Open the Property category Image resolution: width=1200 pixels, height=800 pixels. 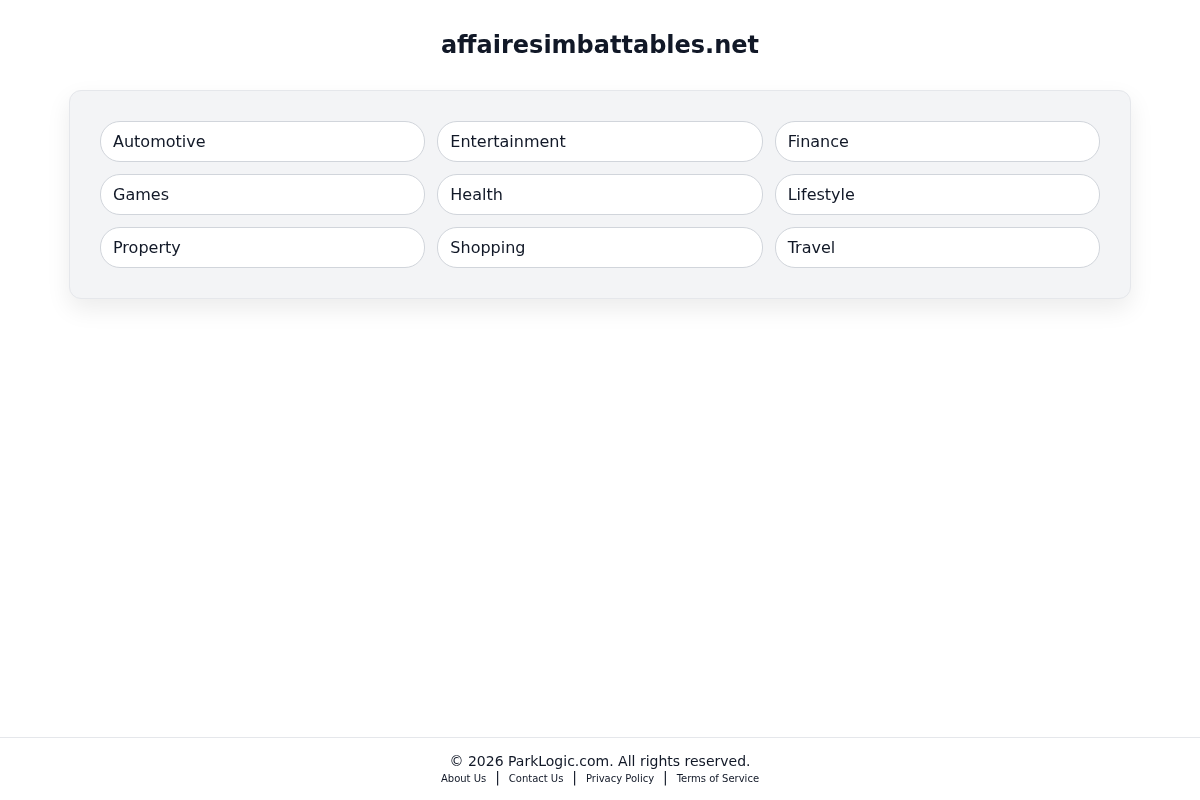pyautogui.click(x=262, y=247)
